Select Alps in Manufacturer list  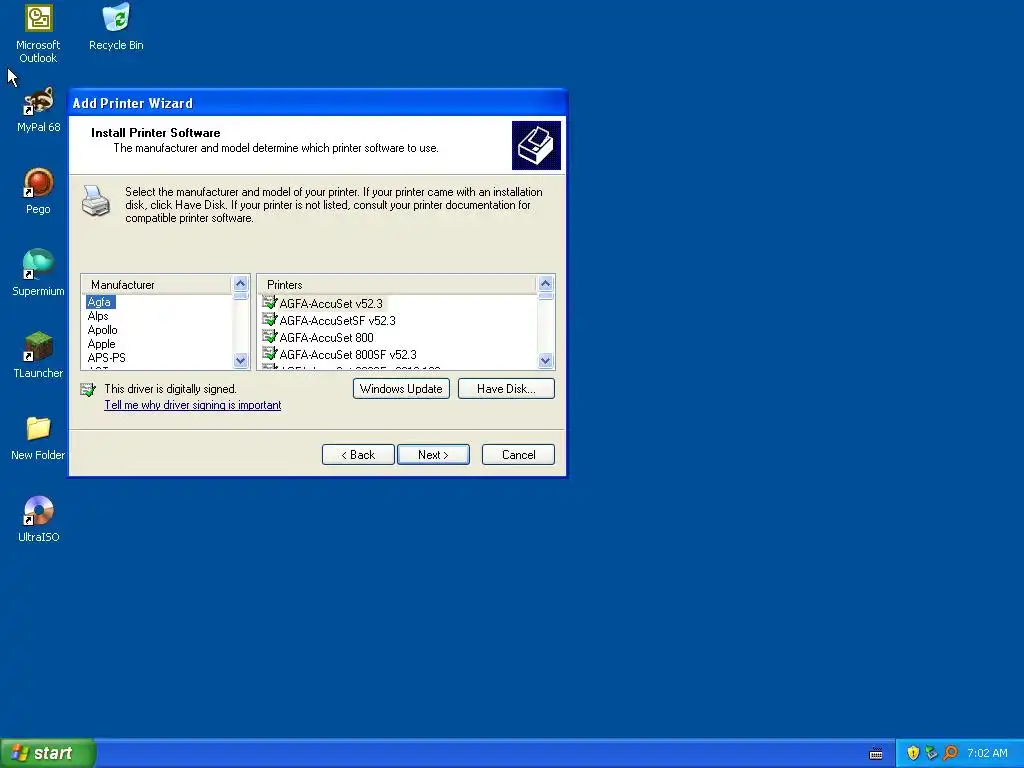click(98, 316)
